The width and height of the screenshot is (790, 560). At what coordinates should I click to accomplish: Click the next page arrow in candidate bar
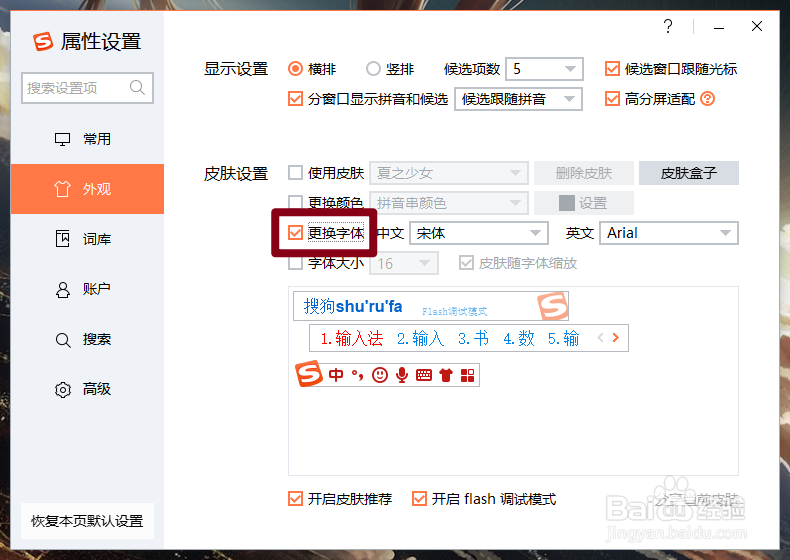coord(615,338)
